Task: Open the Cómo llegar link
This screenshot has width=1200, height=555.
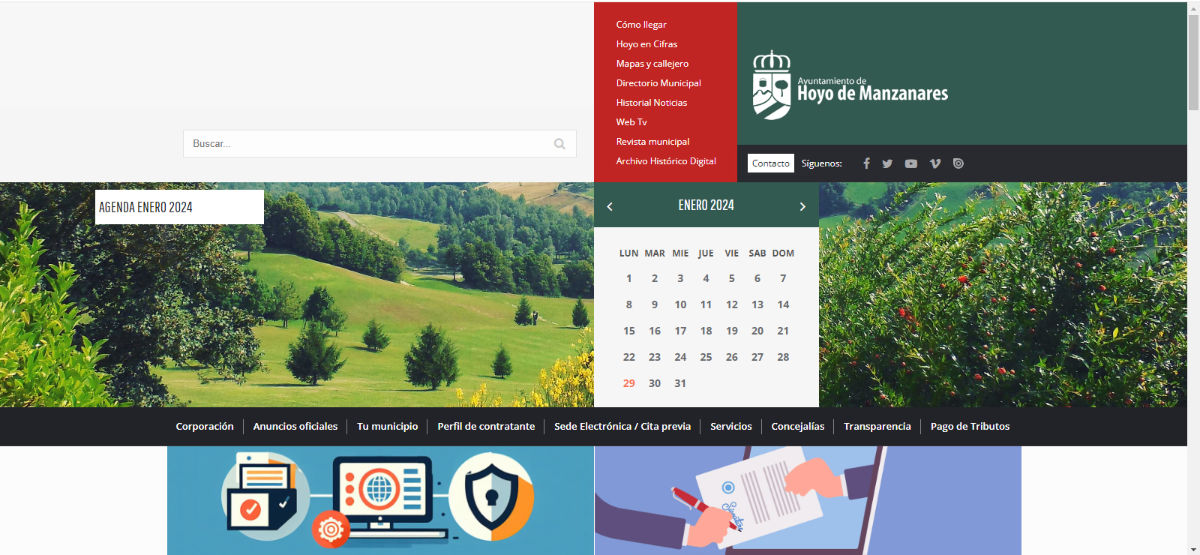Action: pos(641,24)
